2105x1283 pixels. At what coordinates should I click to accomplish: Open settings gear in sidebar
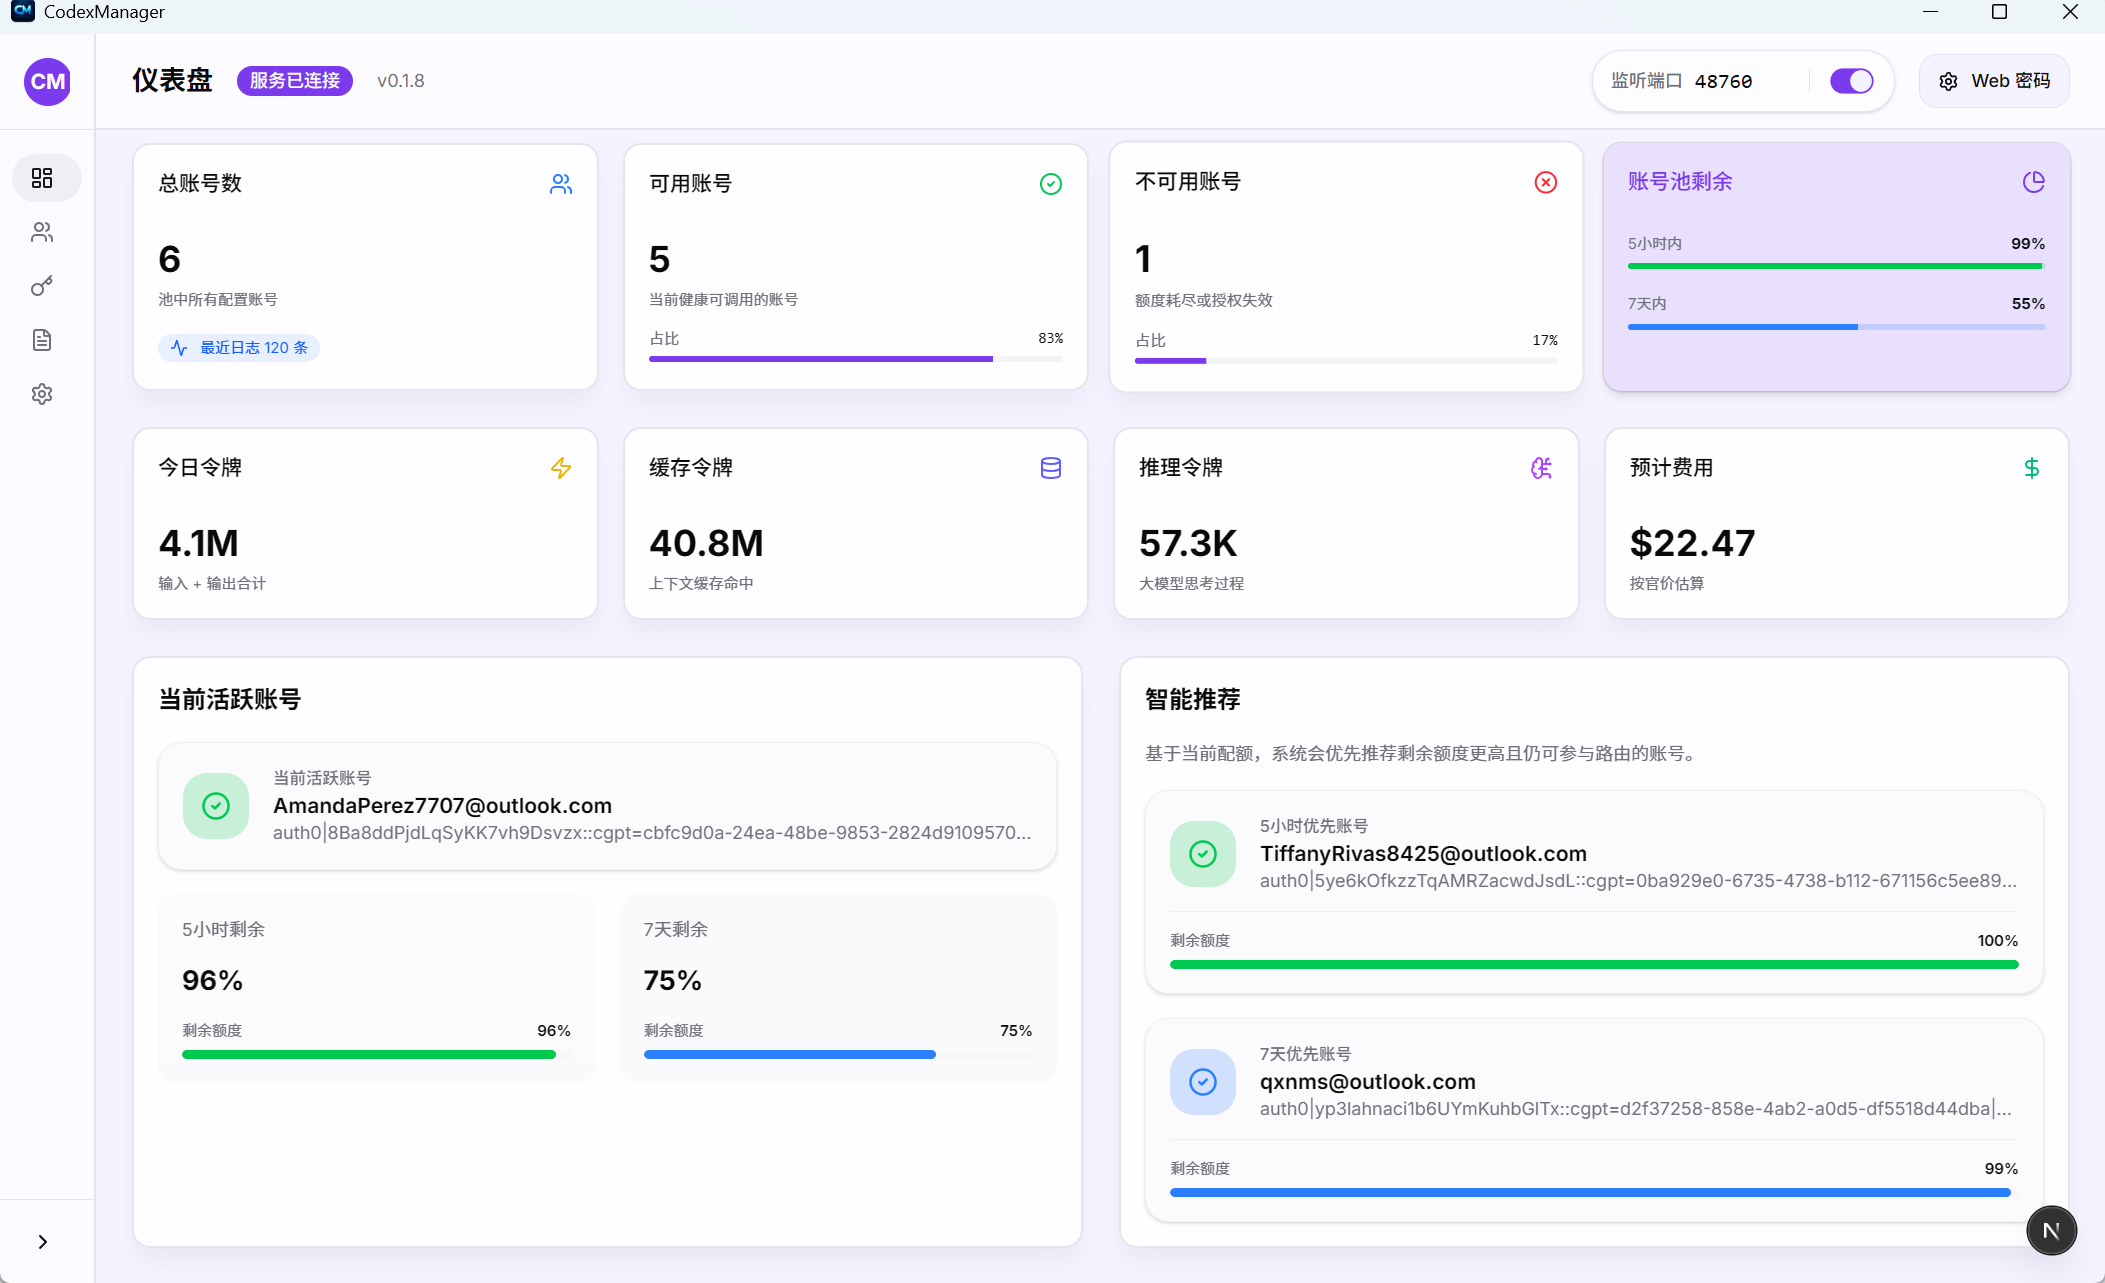(42, 394)
